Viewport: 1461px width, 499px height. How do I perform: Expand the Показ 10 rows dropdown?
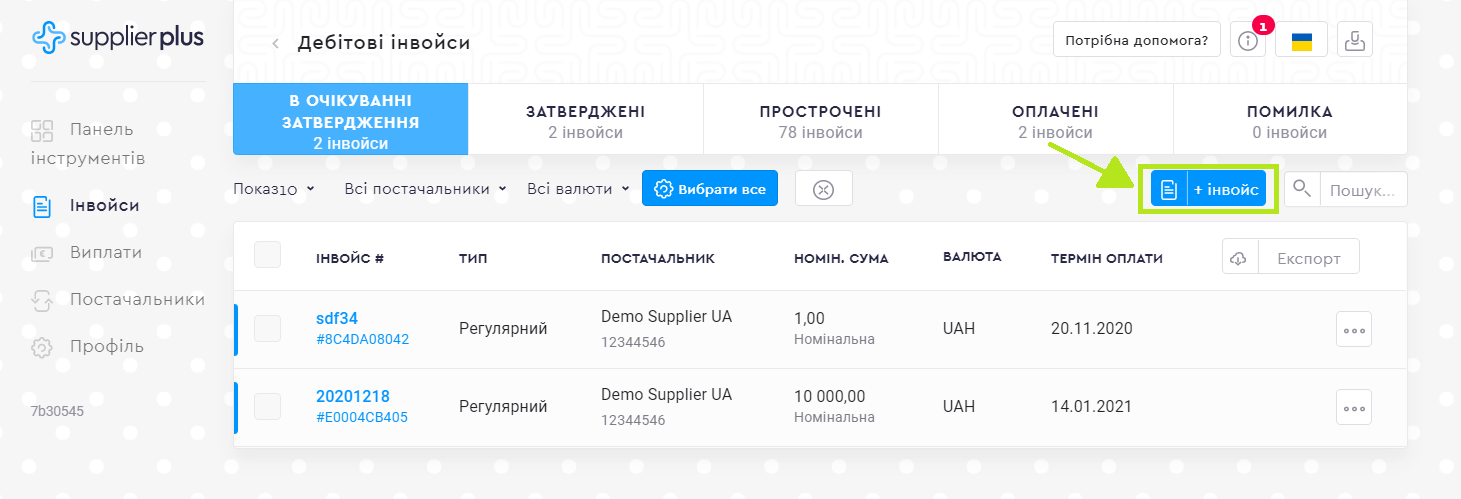pyautogui.click(x=274, y=189)
